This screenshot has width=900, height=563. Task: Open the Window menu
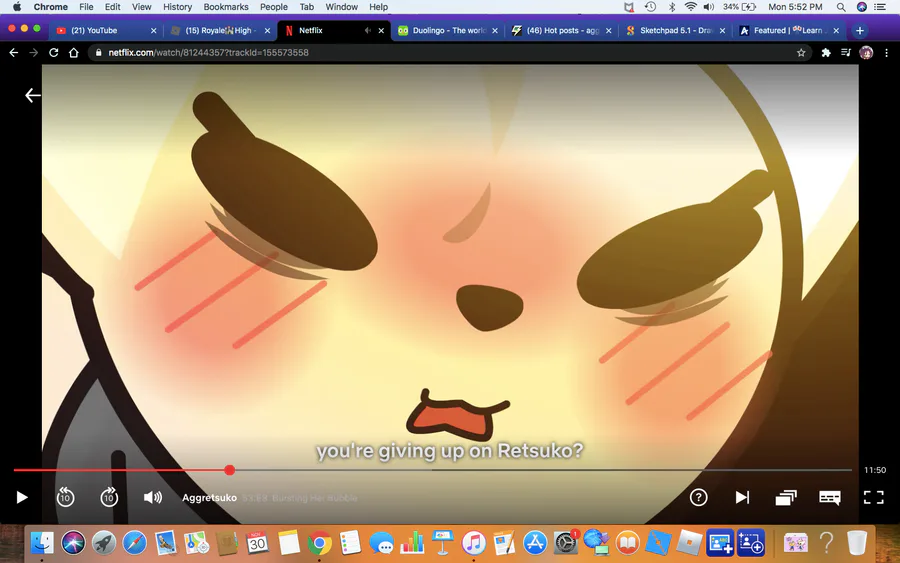pos(342,7)
